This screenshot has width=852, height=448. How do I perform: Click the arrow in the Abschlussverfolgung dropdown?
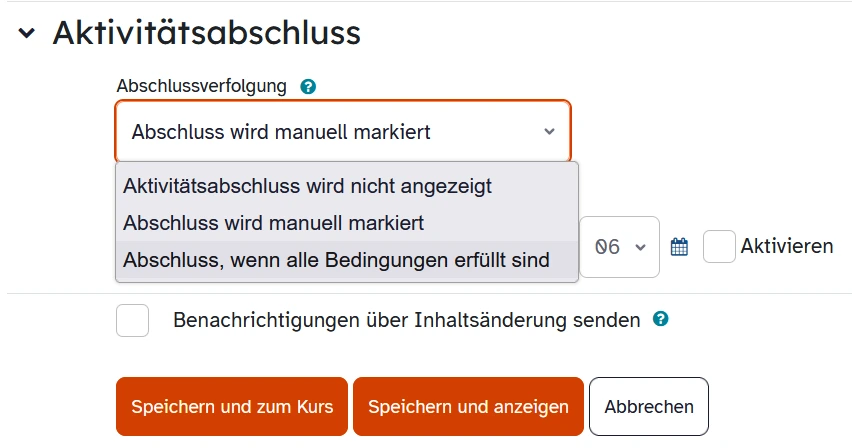tap(549, 132)
